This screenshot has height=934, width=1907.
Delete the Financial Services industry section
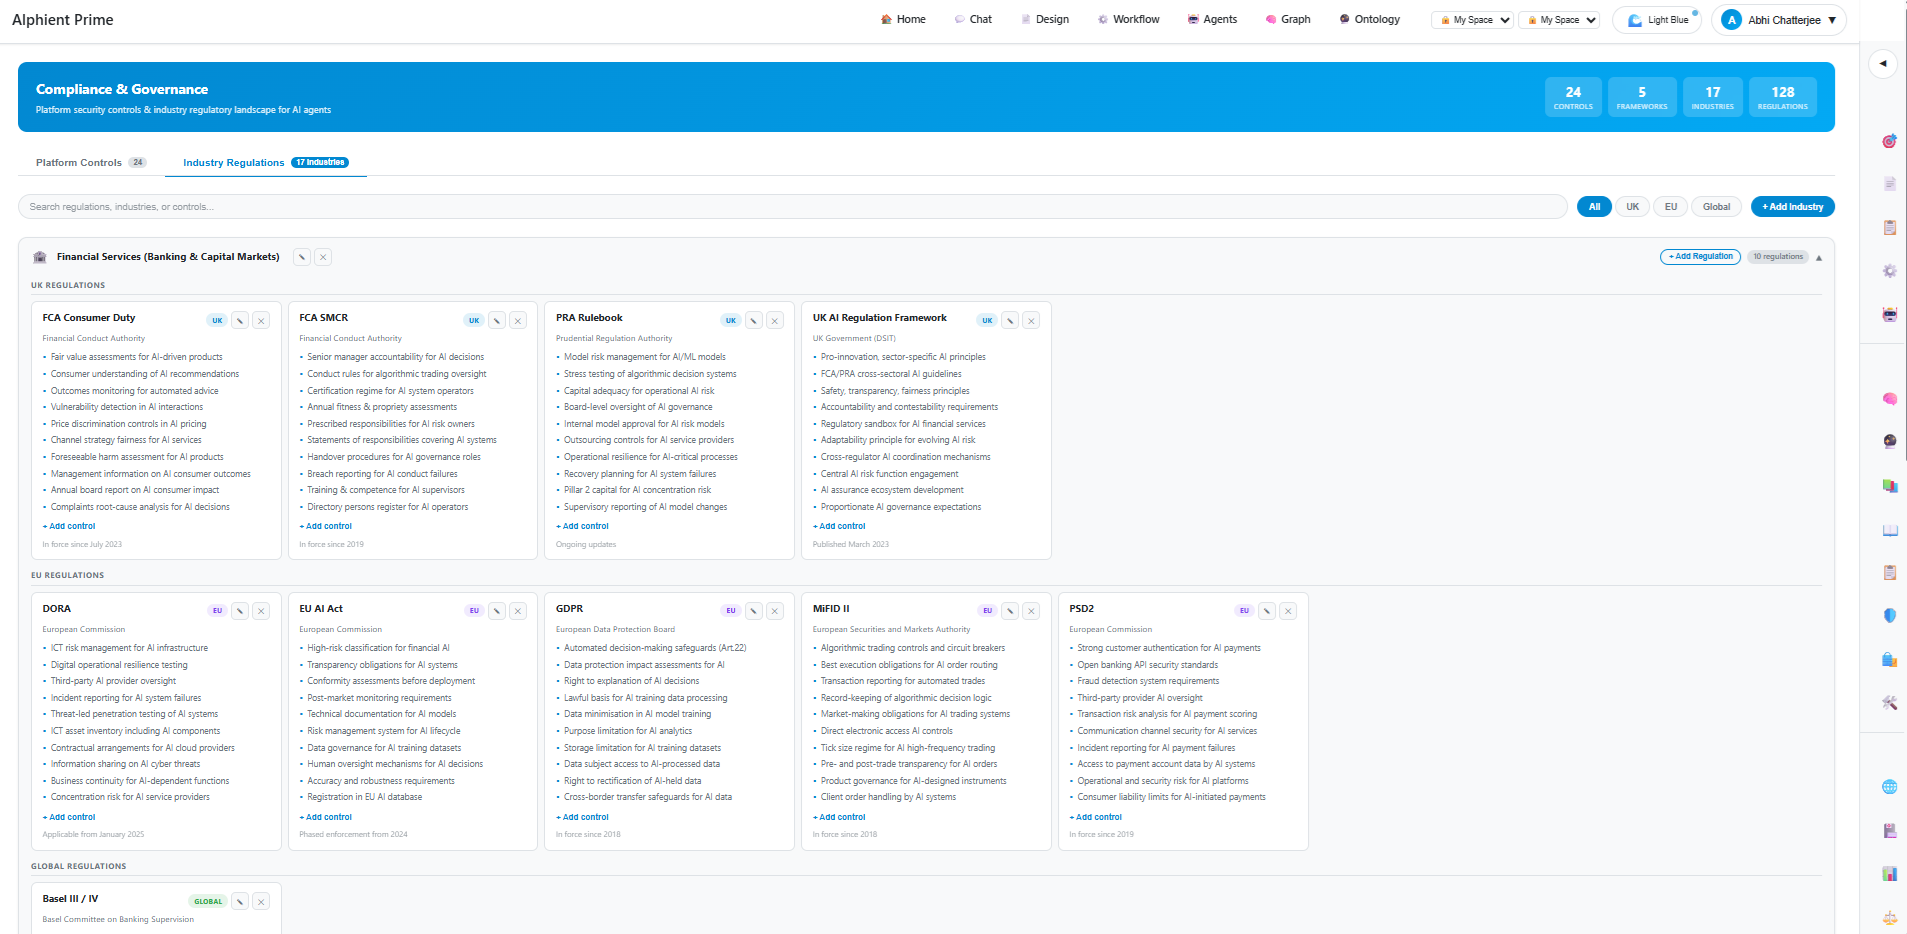pos(323,257)
